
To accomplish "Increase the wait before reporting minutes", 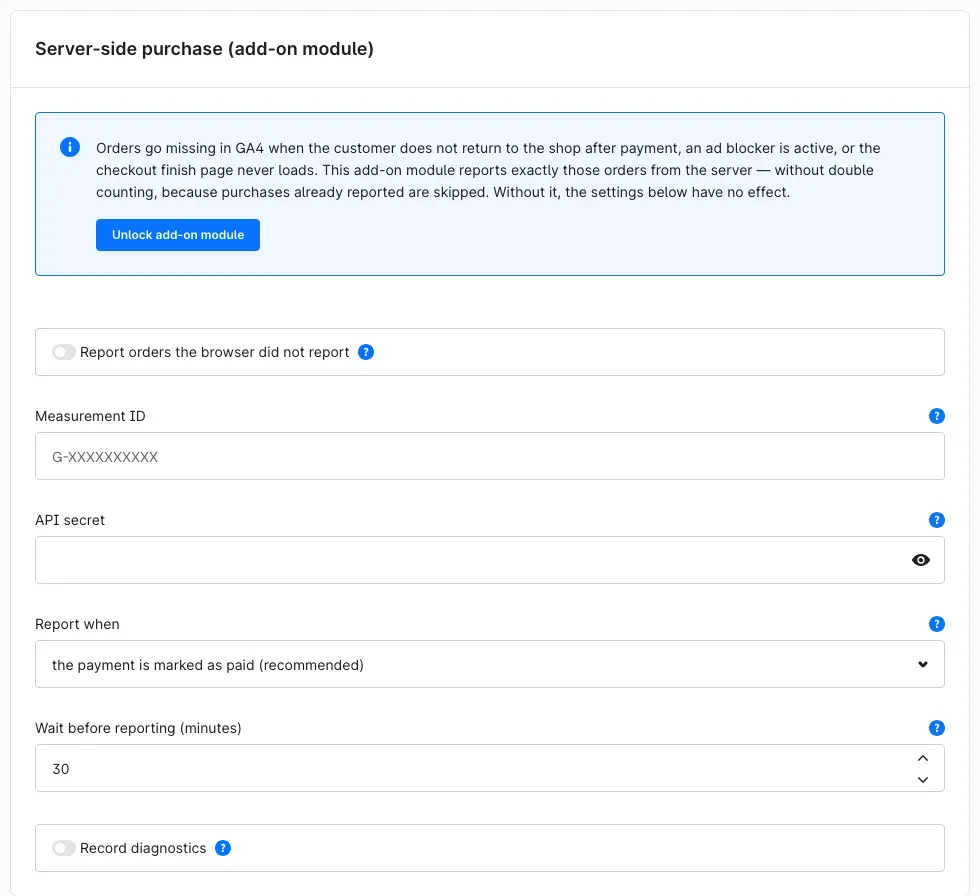I will (x=922, y=758).
